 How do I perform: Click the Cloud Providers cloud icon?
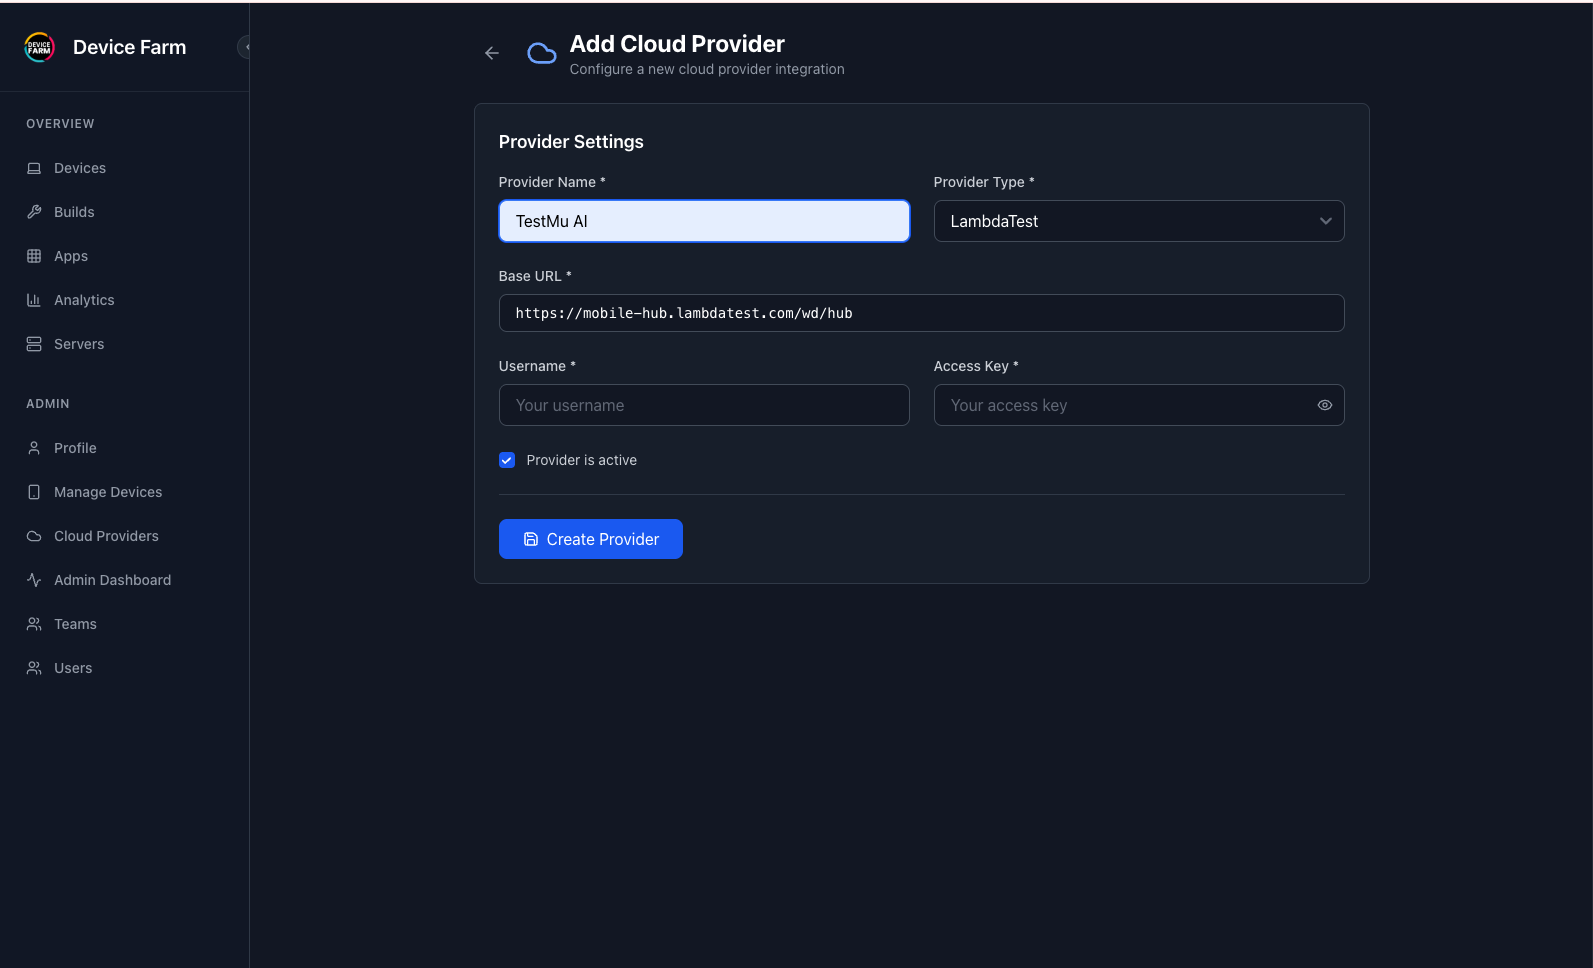click(x=34, y=536)
